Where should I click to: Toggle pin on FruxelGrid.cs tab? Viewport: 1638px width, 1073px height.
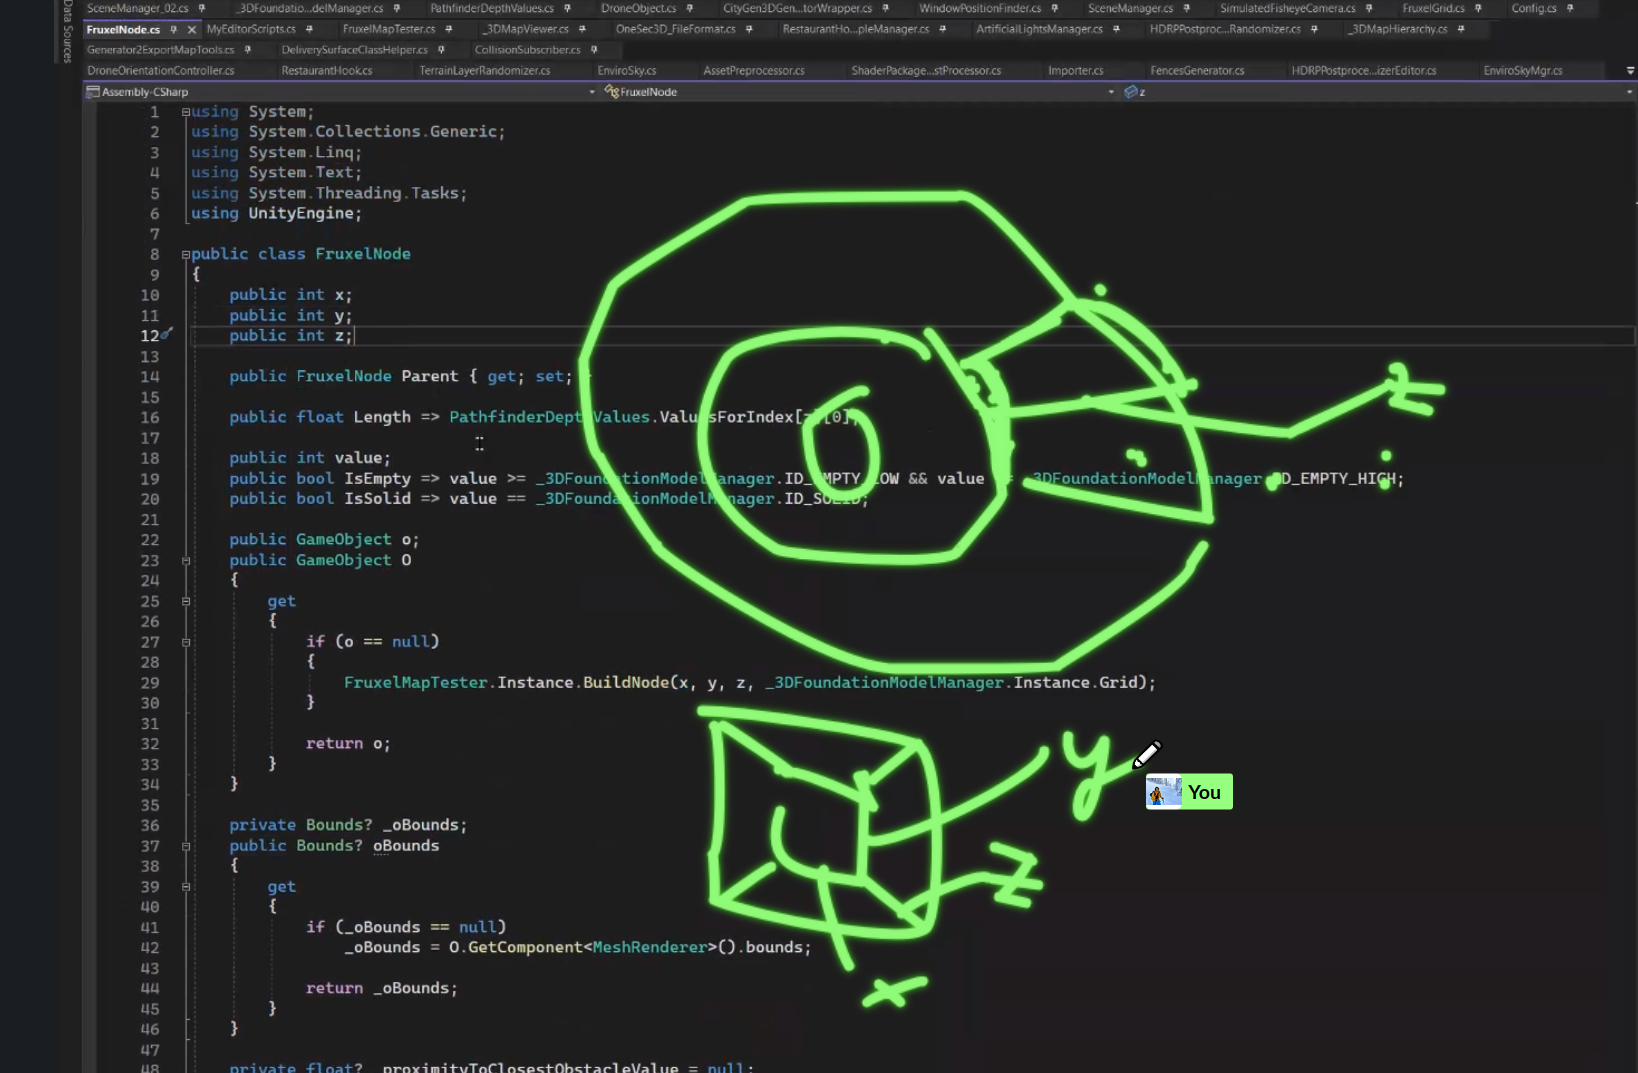click(1478, 8)
